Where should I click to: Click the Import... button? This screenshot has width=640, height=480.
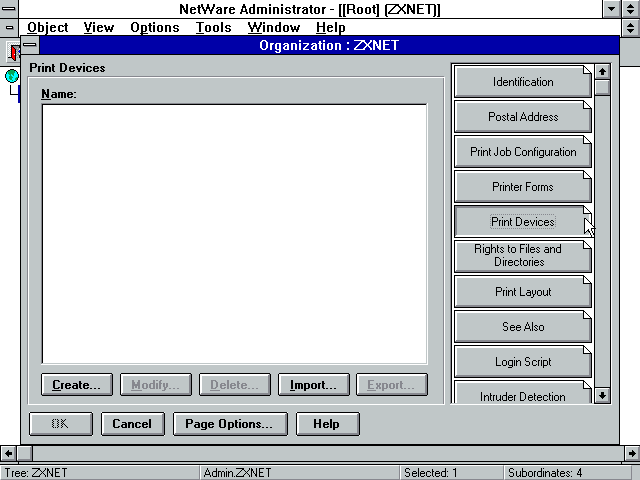click(x=313, y=384)
